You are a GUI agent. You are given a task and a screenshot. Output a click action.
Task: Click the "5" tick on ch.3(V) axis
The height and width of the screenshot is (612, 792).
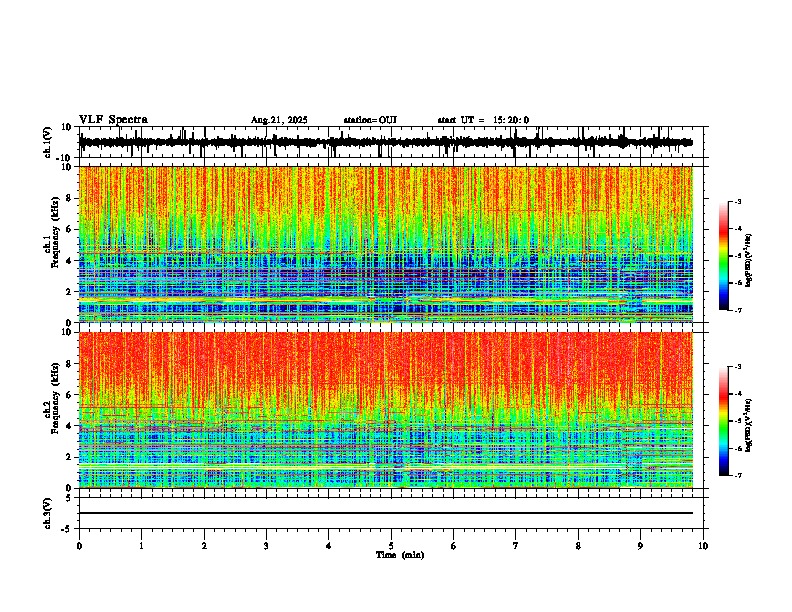70,498
